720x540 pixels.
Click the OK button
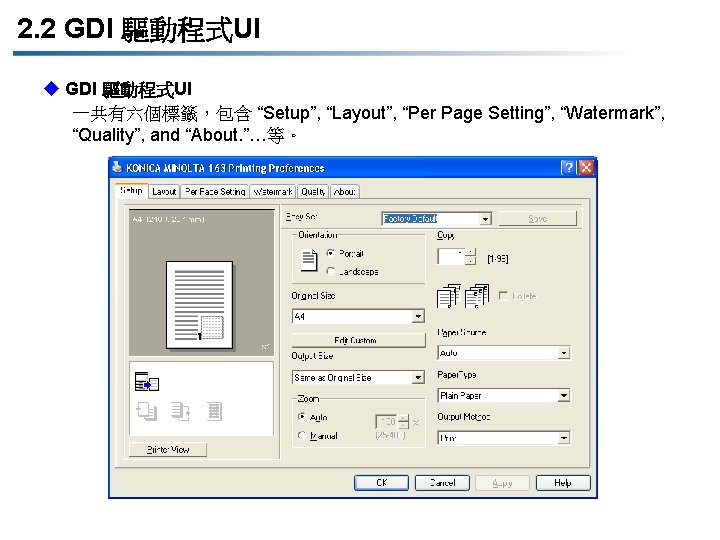pos(381,483)
